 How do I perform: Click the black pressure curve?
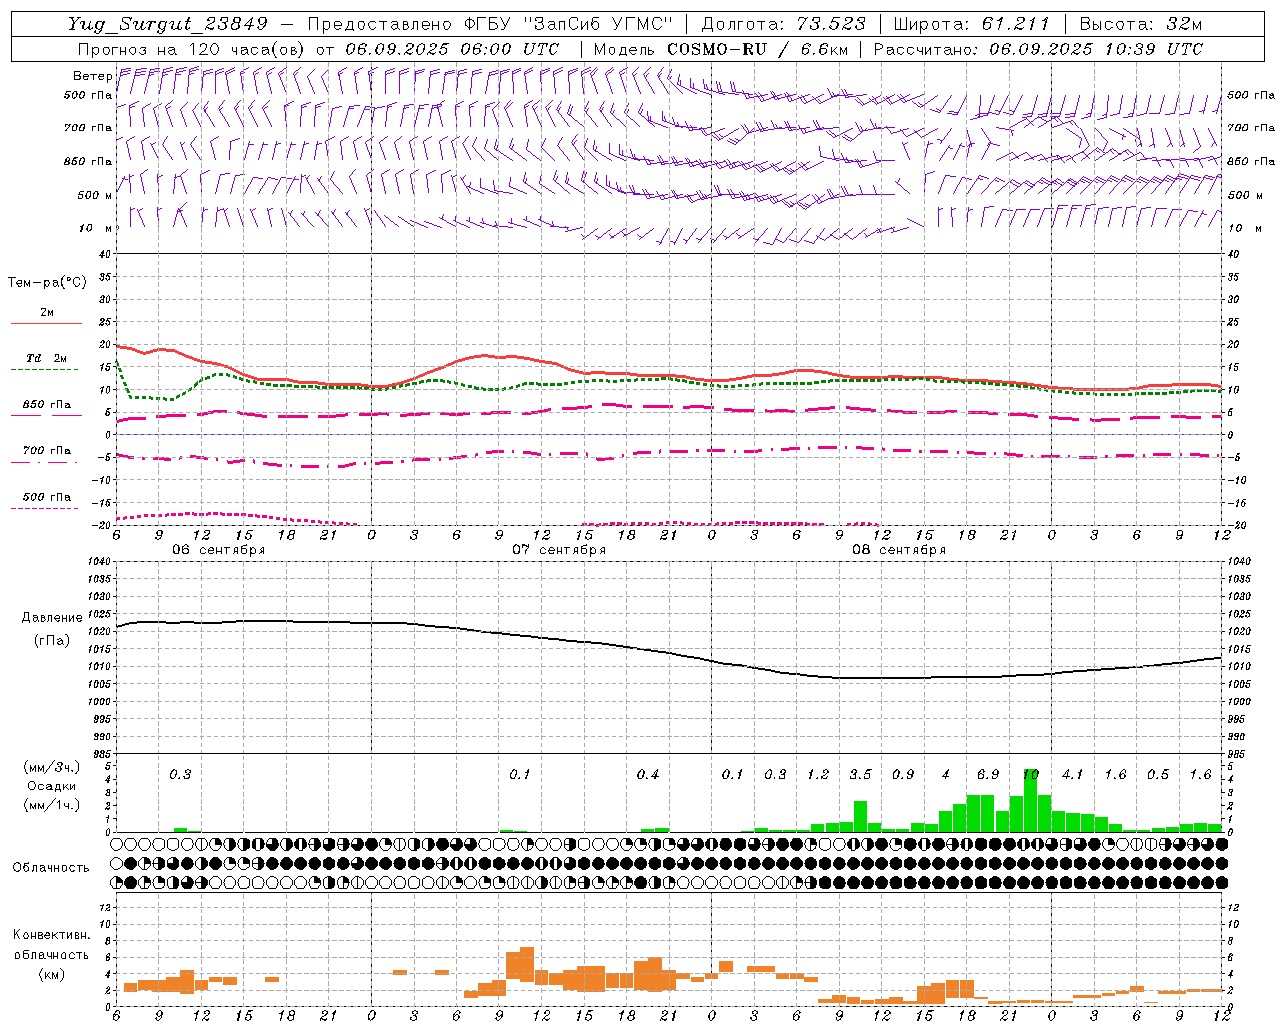tap(669, 652)
